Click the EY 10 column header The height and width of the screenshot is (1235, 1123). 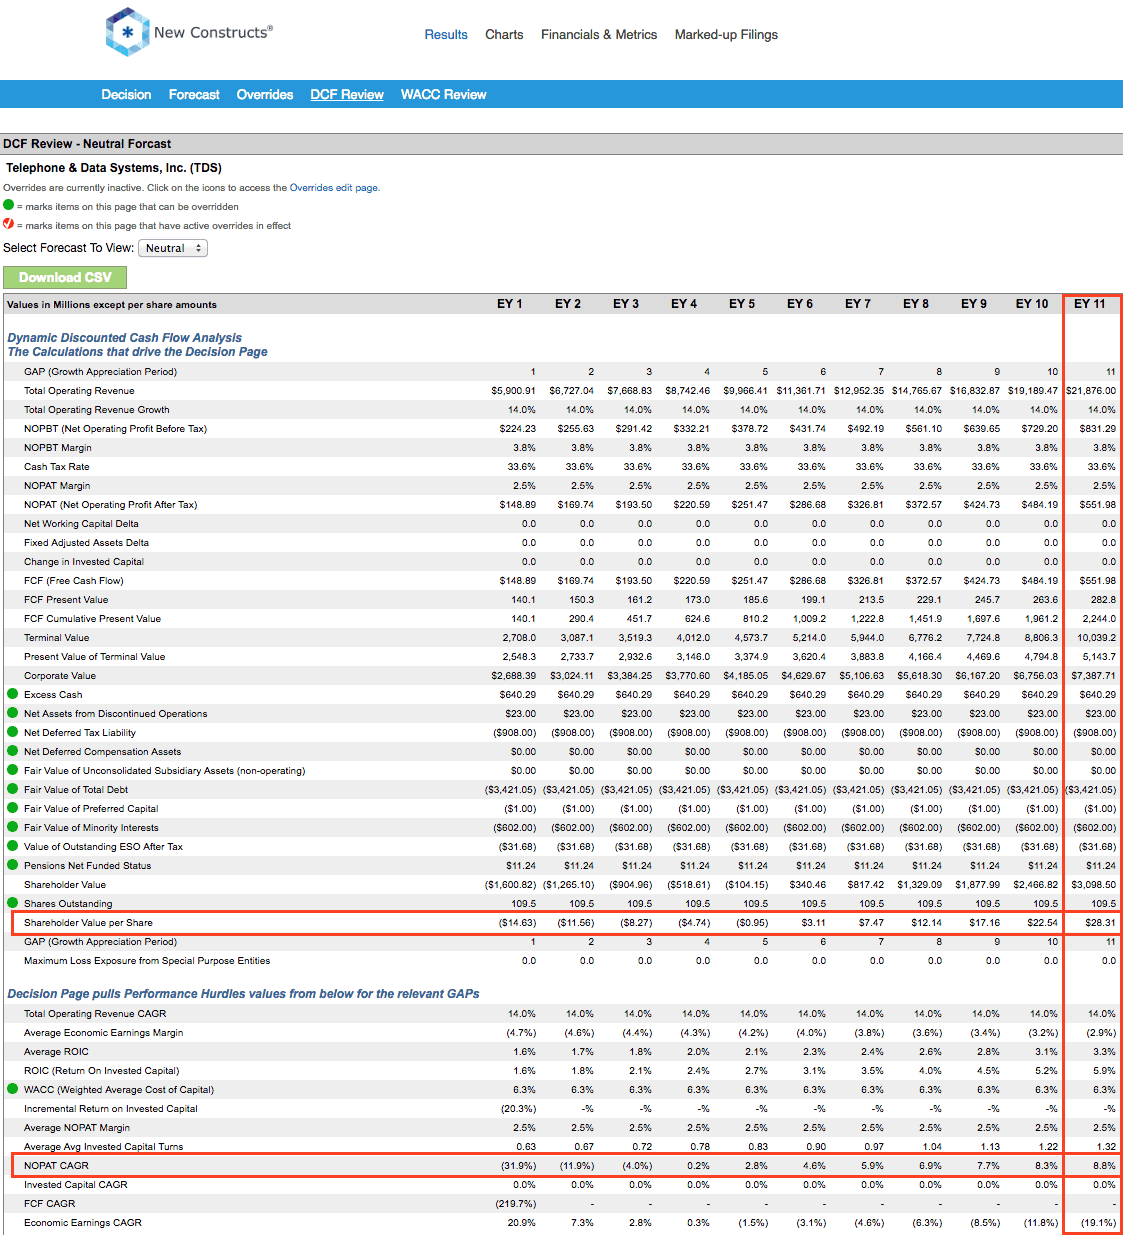(1032, 304)
